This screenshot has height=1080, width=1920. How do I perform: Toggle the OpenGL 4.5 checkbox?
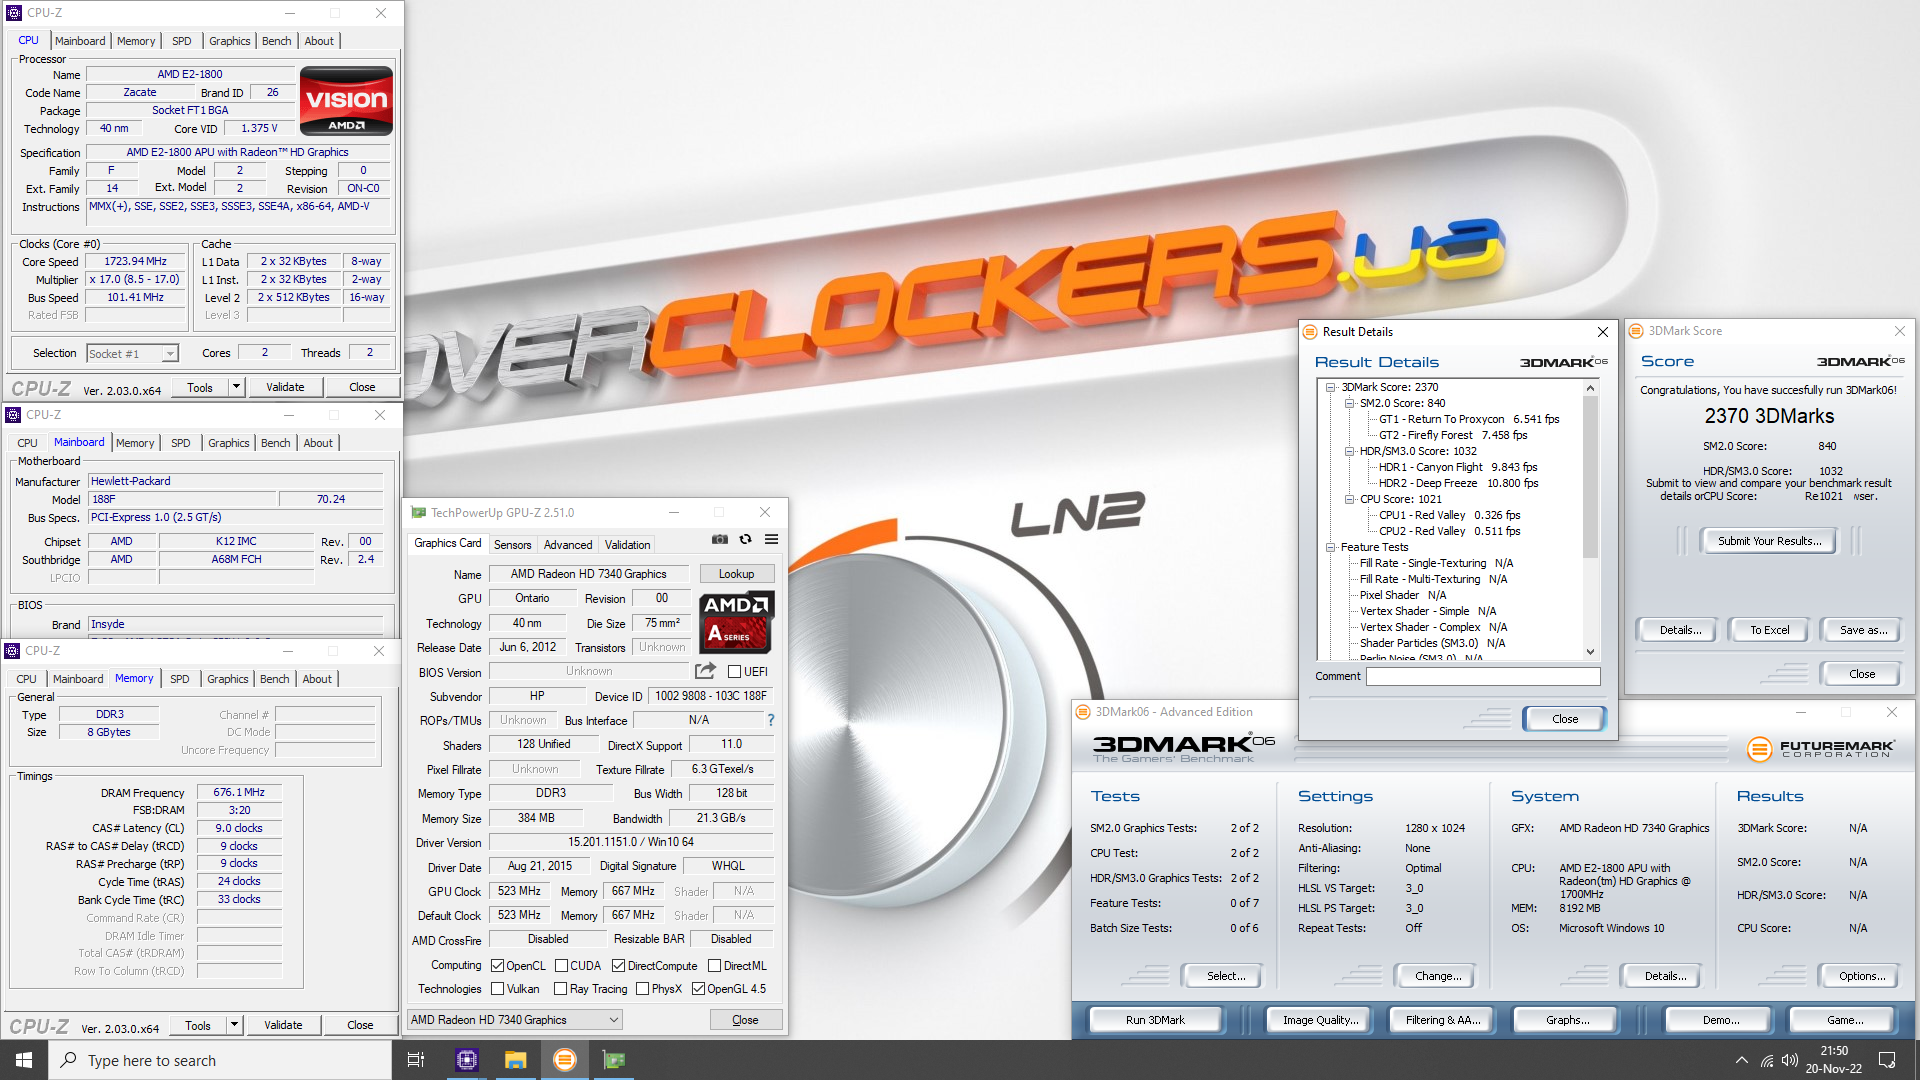698,989
